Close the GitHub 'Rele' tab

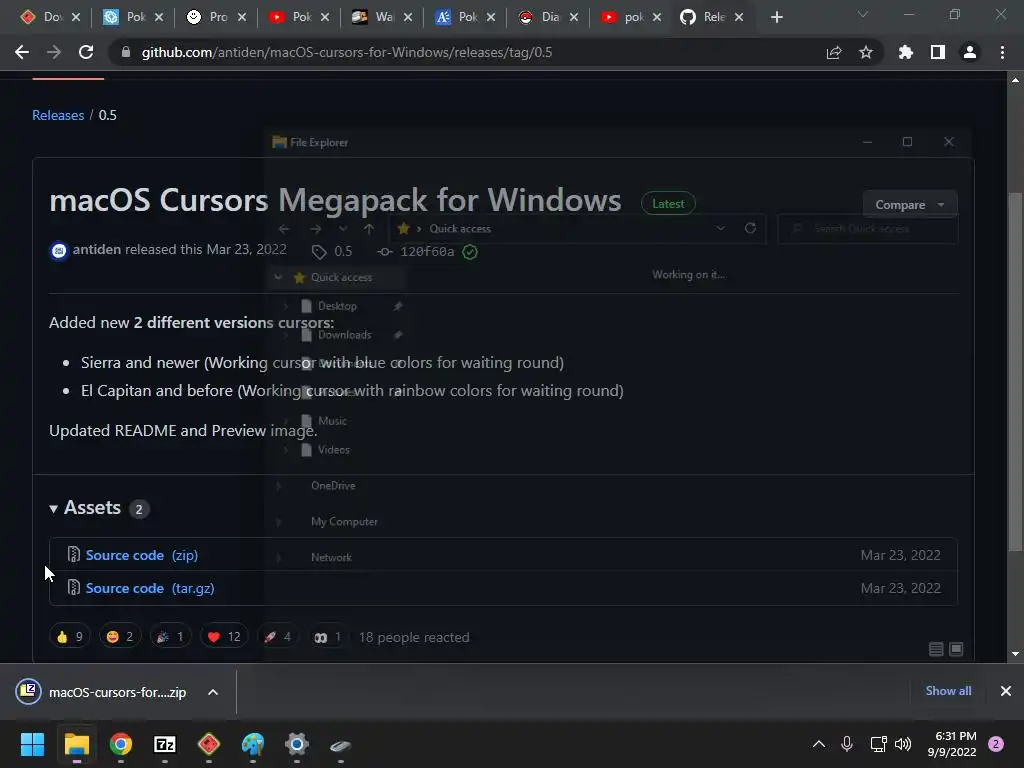pyautogui.click(x=739, y=17)
